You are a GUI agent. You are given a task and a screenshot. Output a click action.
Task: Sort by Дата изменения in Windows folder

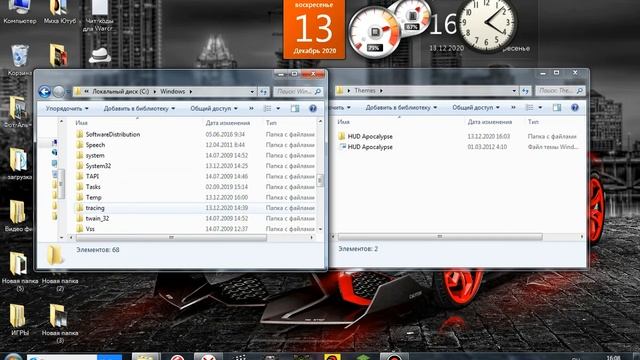click(228, 123)
